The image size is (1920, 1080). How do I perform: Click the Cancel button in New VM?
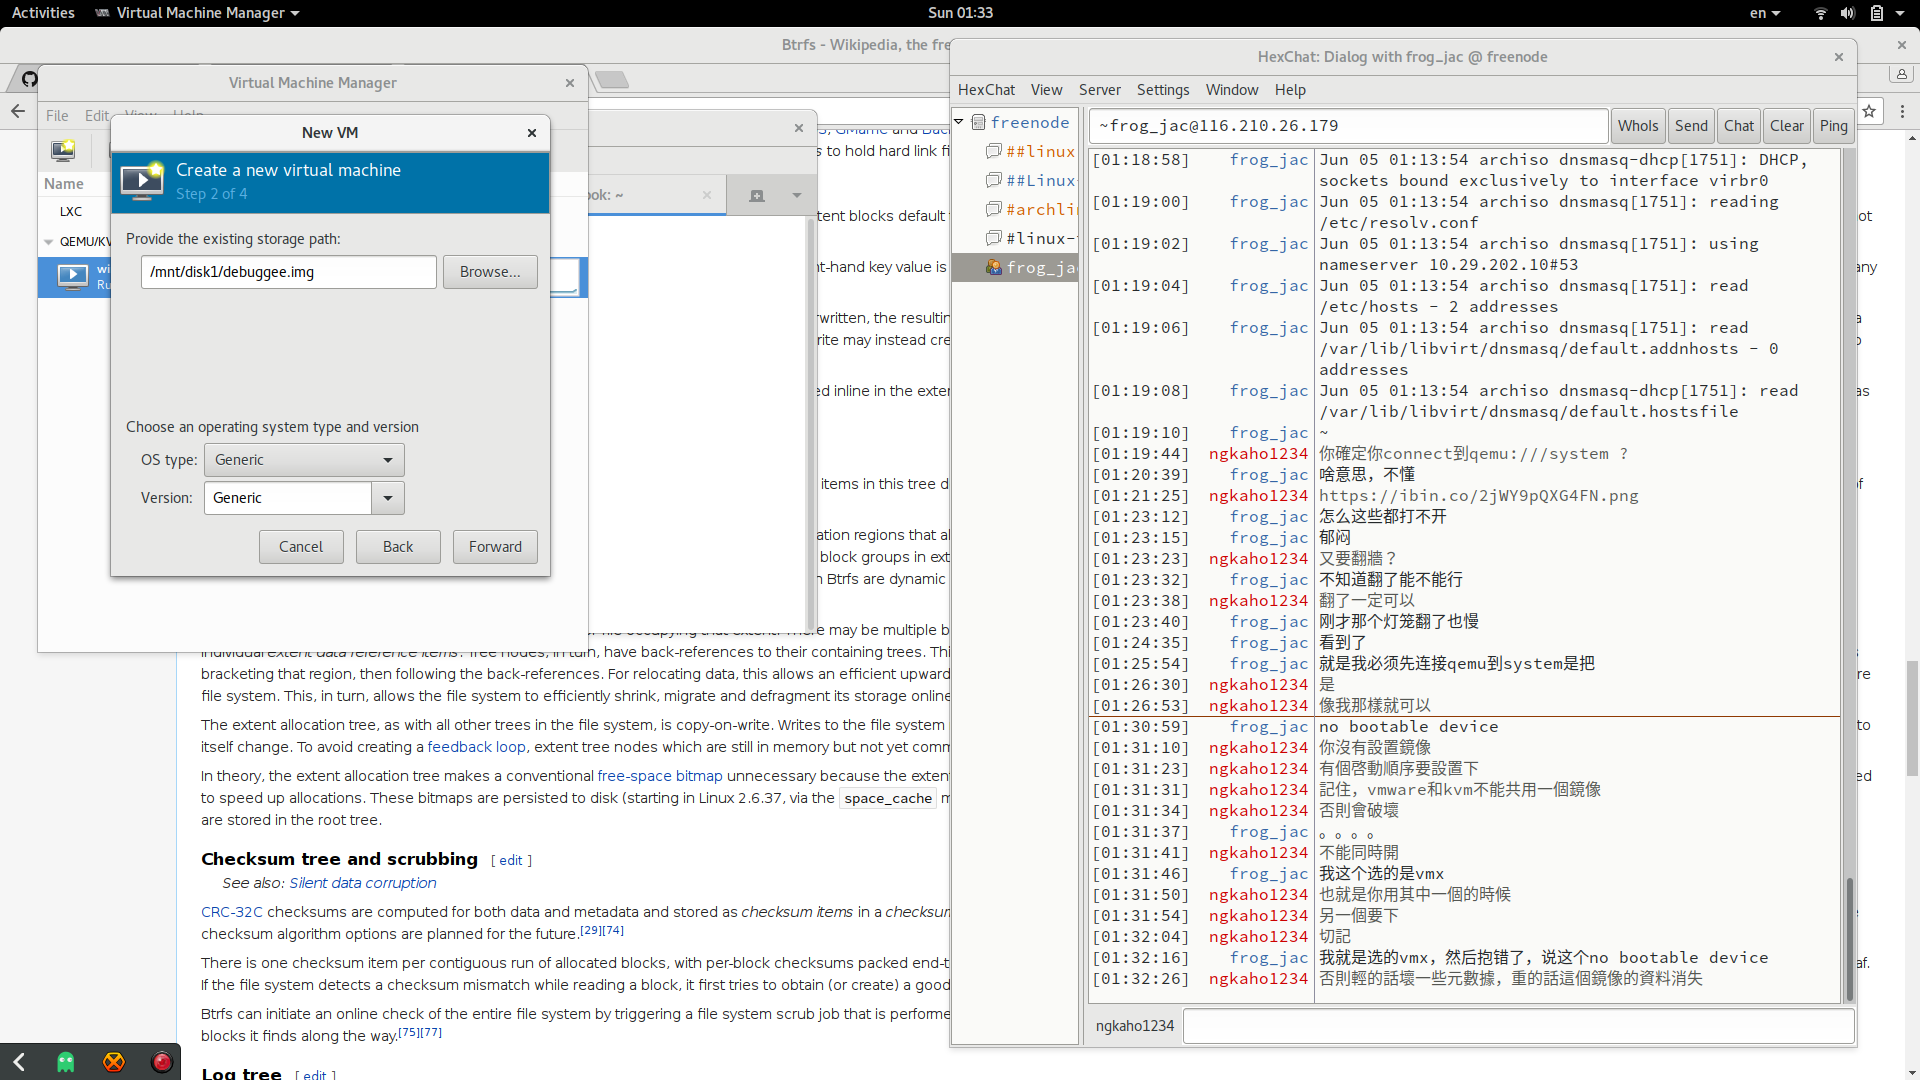pos(301,547)
